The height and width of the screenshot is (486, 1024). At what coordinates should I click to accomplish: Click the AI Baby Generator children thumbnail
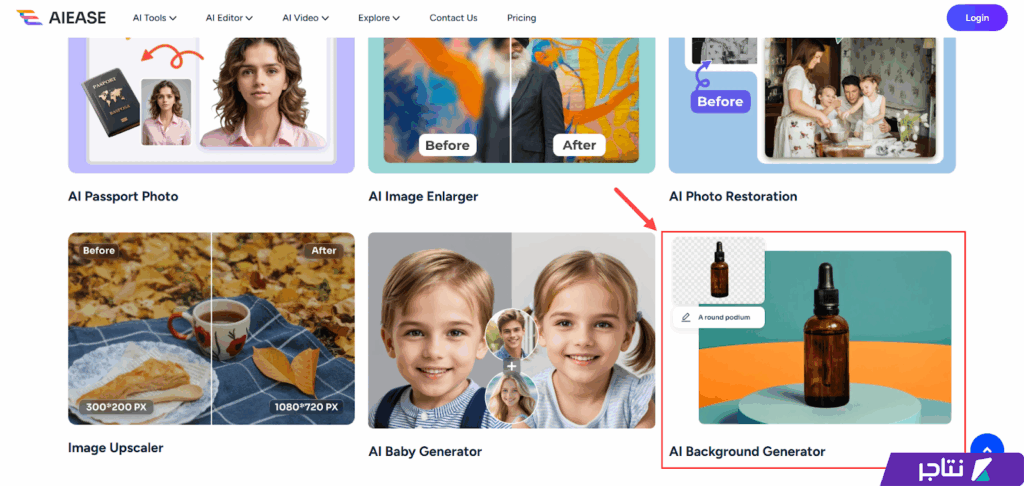511,329
